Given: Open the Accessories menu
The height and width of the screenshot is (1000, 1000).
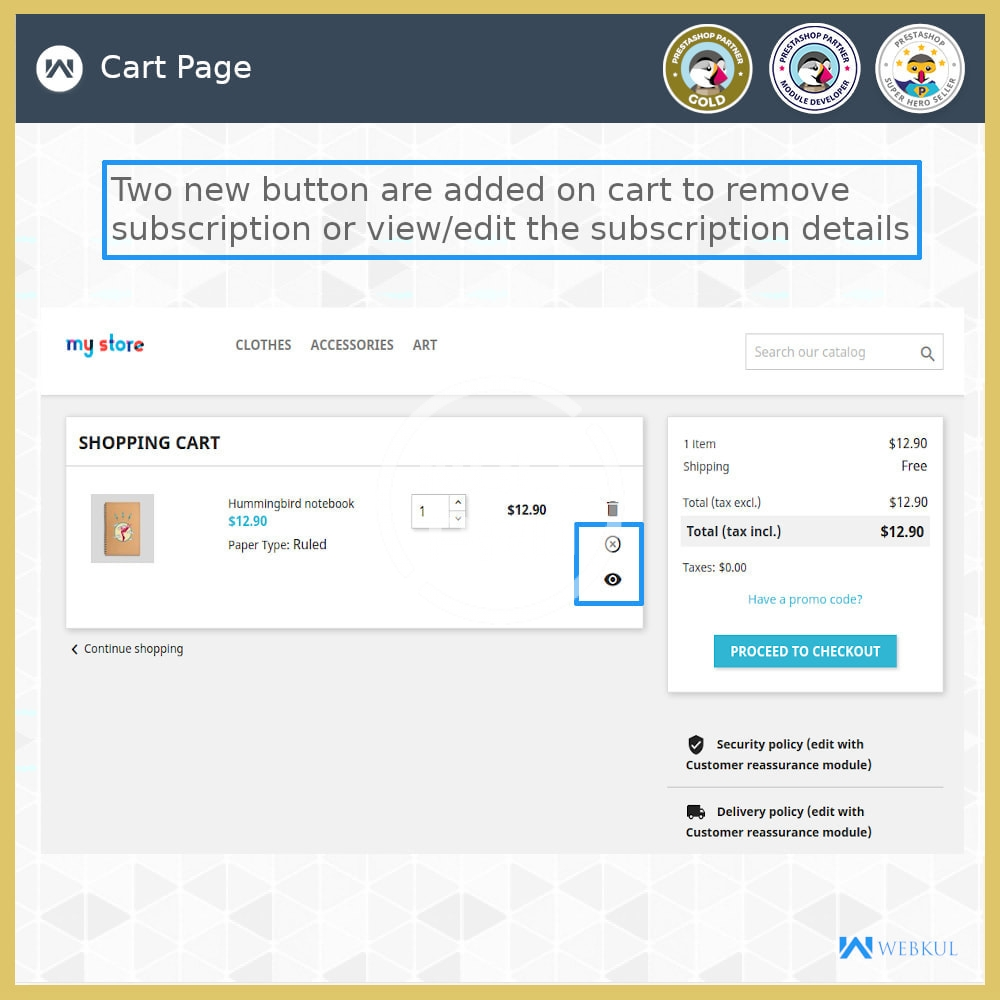Looking at the screenshot, I should (352, 345).
